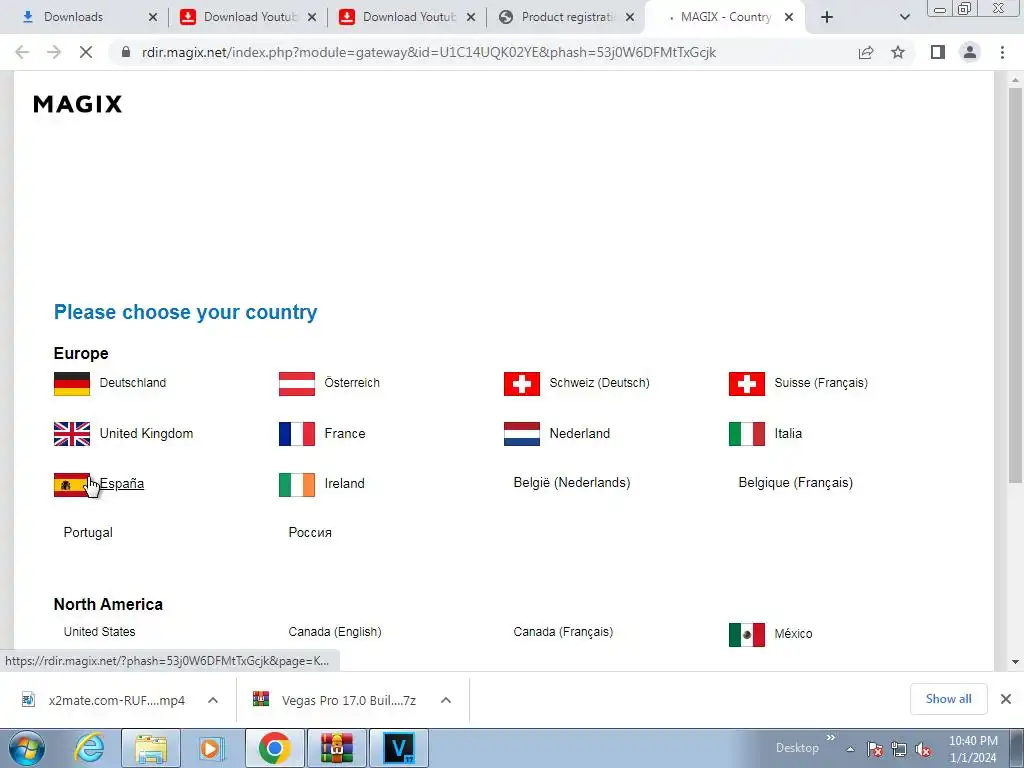
Task: Open WinRAR from taskbar
Action: pyautogui.click(x=336, y=748)
